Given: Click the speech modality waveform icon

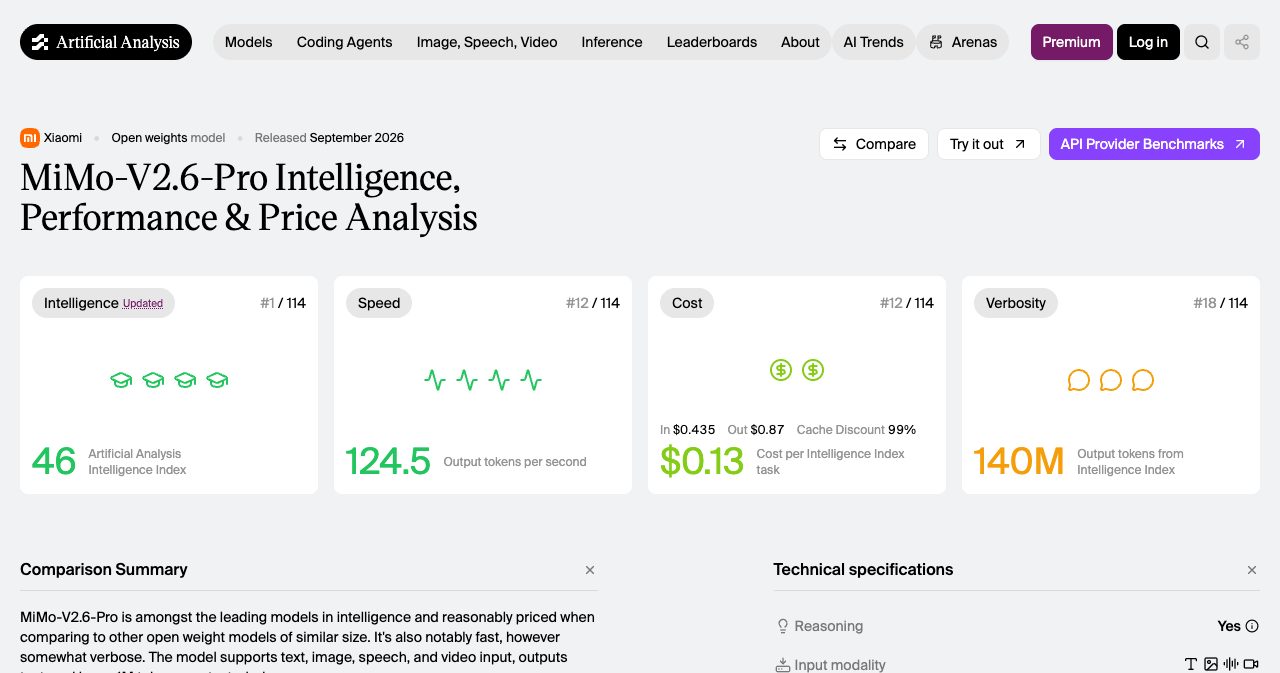Looking at the screenshot, I should (1231, 664).
